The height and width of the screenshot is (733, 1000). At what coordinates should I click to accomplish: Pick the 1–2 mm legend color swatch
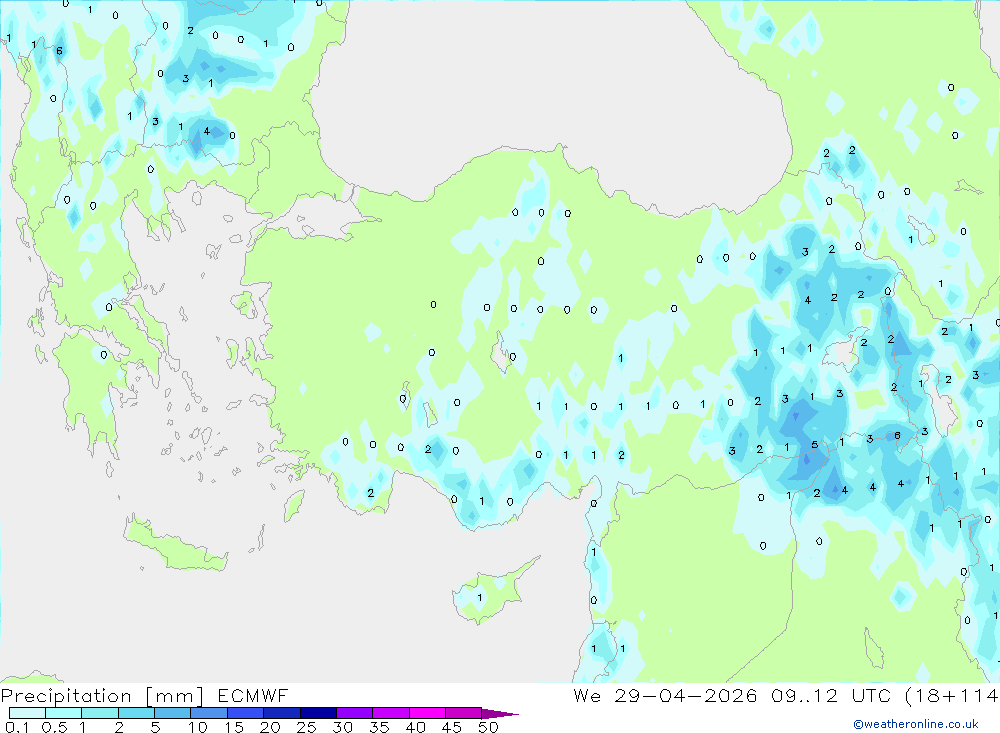pyautogui.click(x=99, y=713)
